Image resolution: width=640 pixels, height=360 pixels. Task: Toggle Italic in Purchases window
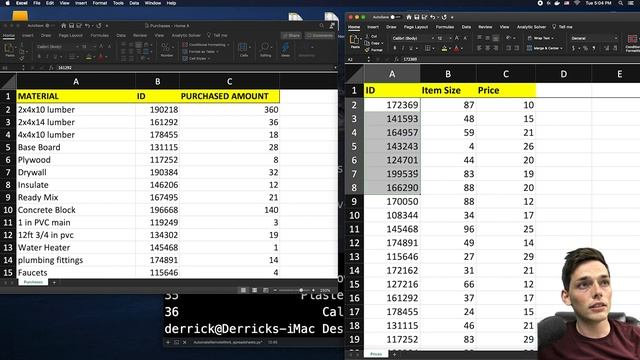47,56
